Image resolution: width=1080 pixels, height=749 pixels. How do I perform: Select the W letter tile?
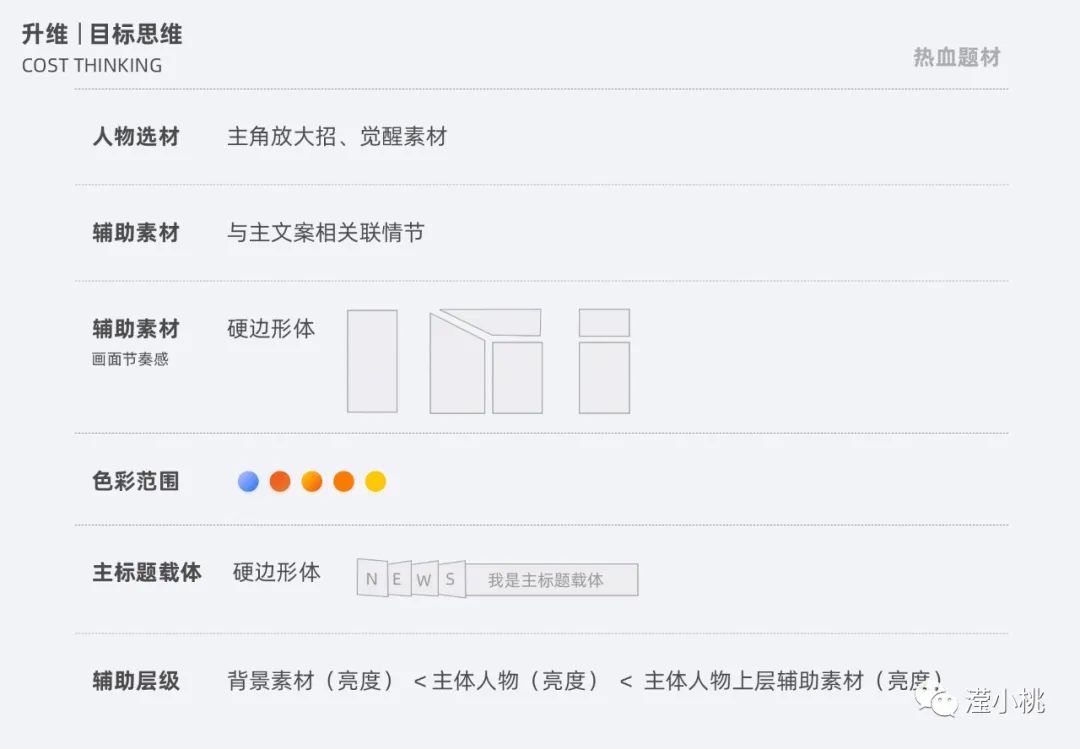coord(425,578)
